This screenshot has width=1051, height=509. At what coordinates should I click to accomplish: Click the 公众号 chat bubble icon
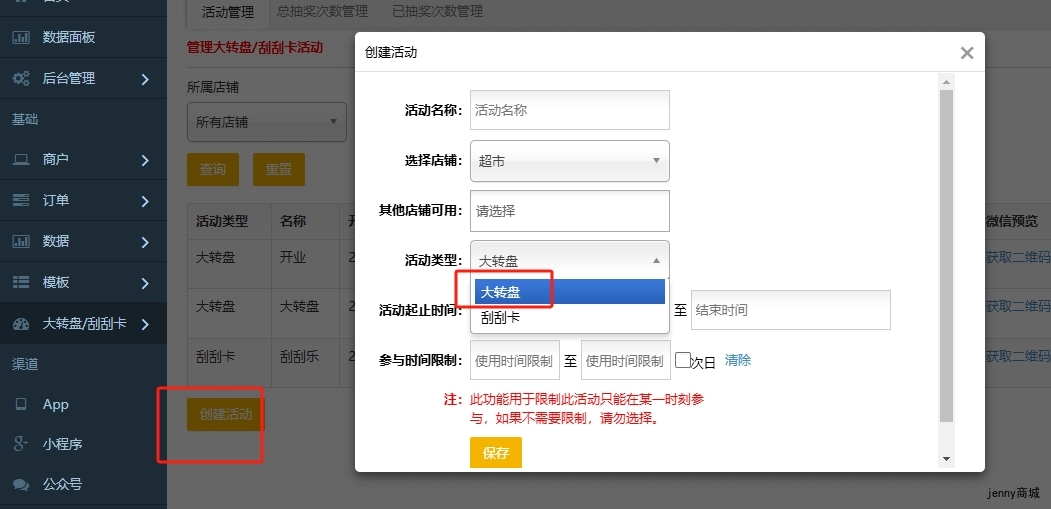(20, 485)
